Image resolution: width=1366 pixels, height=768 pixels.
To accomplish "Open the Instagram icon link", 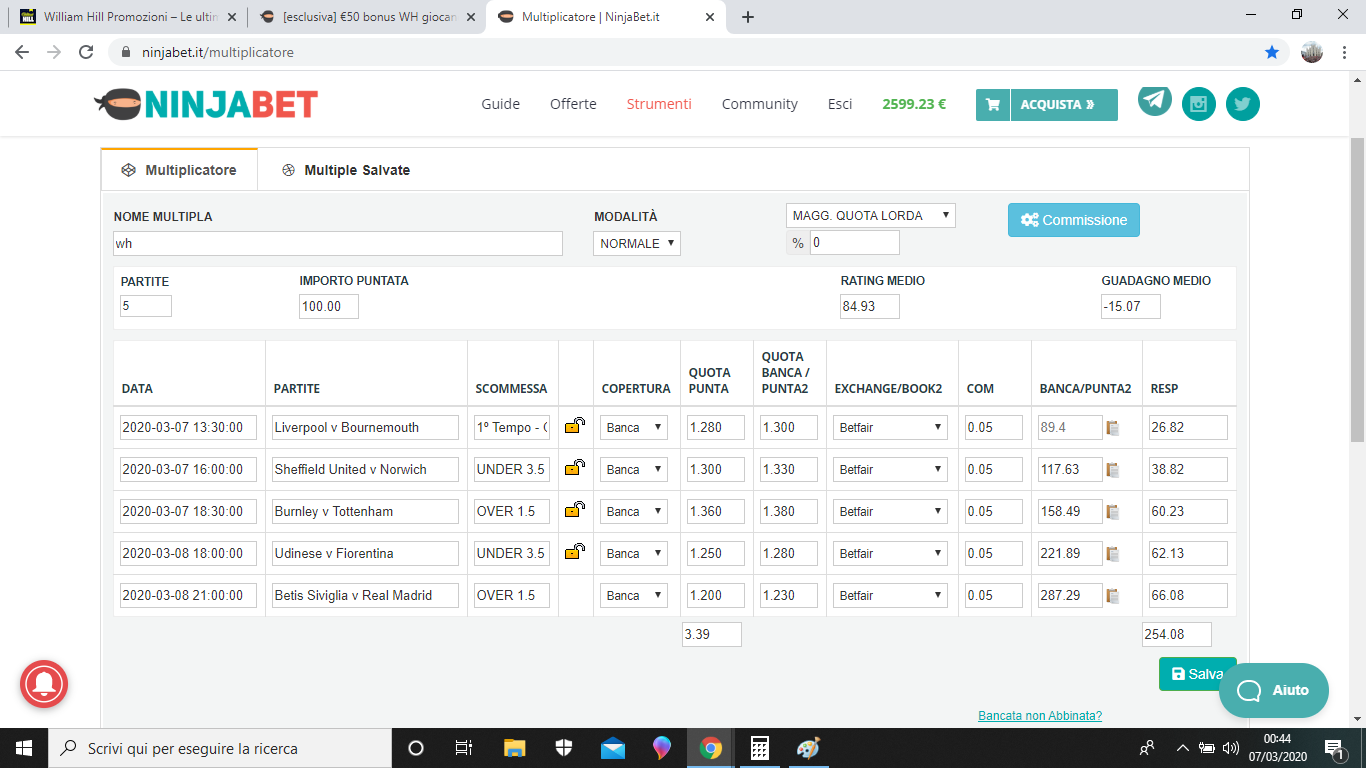I will (1199, 104).
